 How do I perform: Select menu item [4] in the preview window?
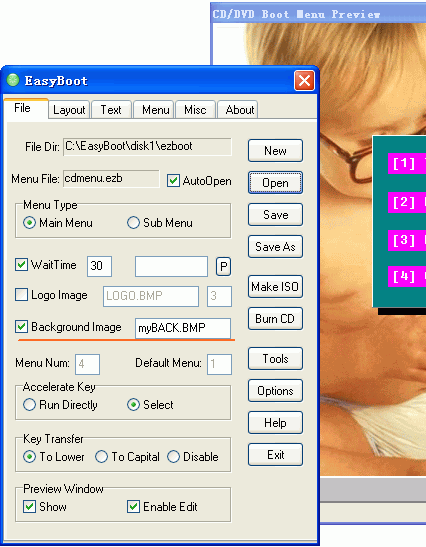pyautogui.click(x=407, y=276)
